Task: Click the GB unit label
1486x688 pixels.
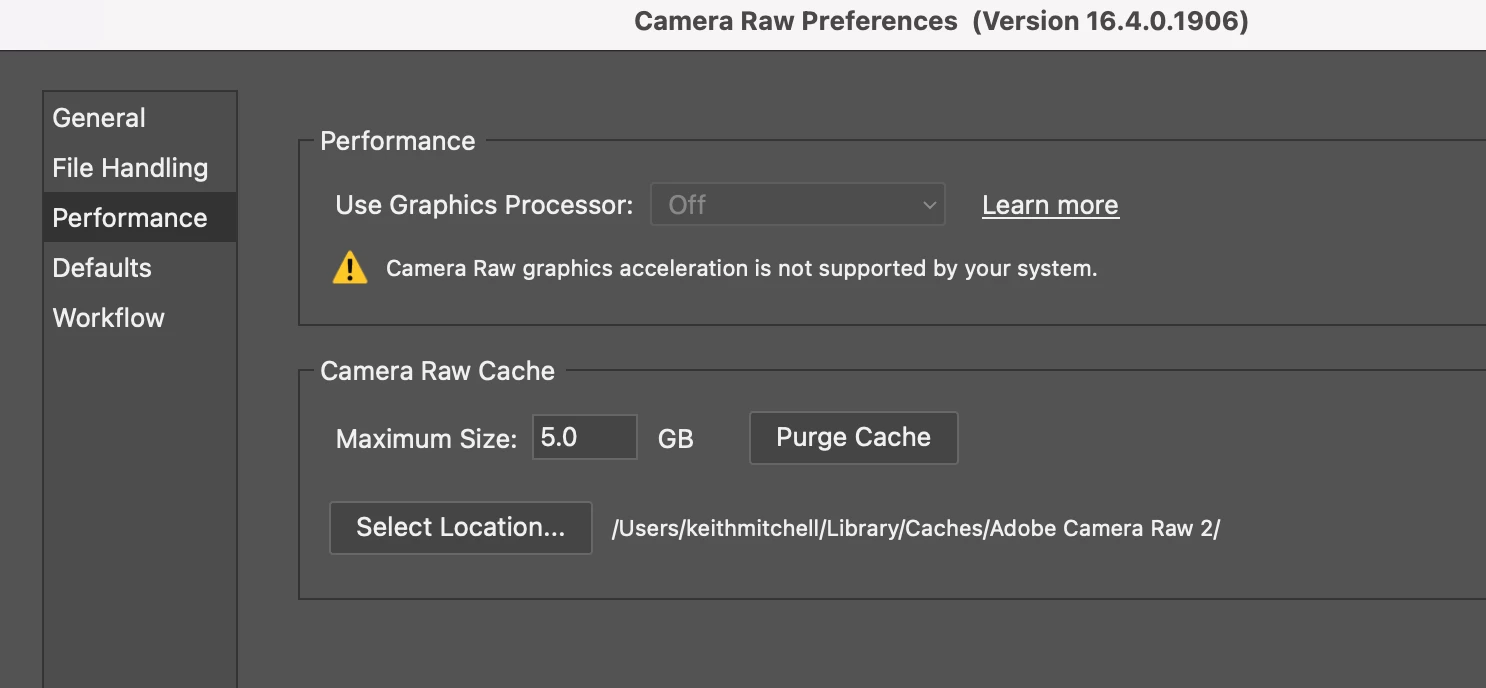Action: 675,439
